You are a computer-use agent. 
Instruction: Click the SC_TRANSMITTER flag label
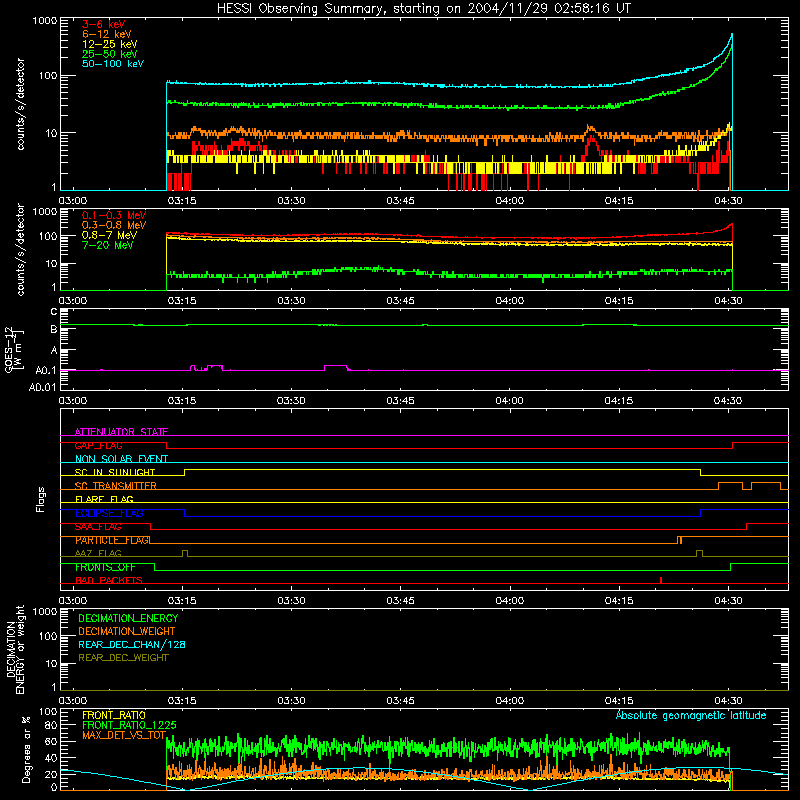tap(116, 486)
